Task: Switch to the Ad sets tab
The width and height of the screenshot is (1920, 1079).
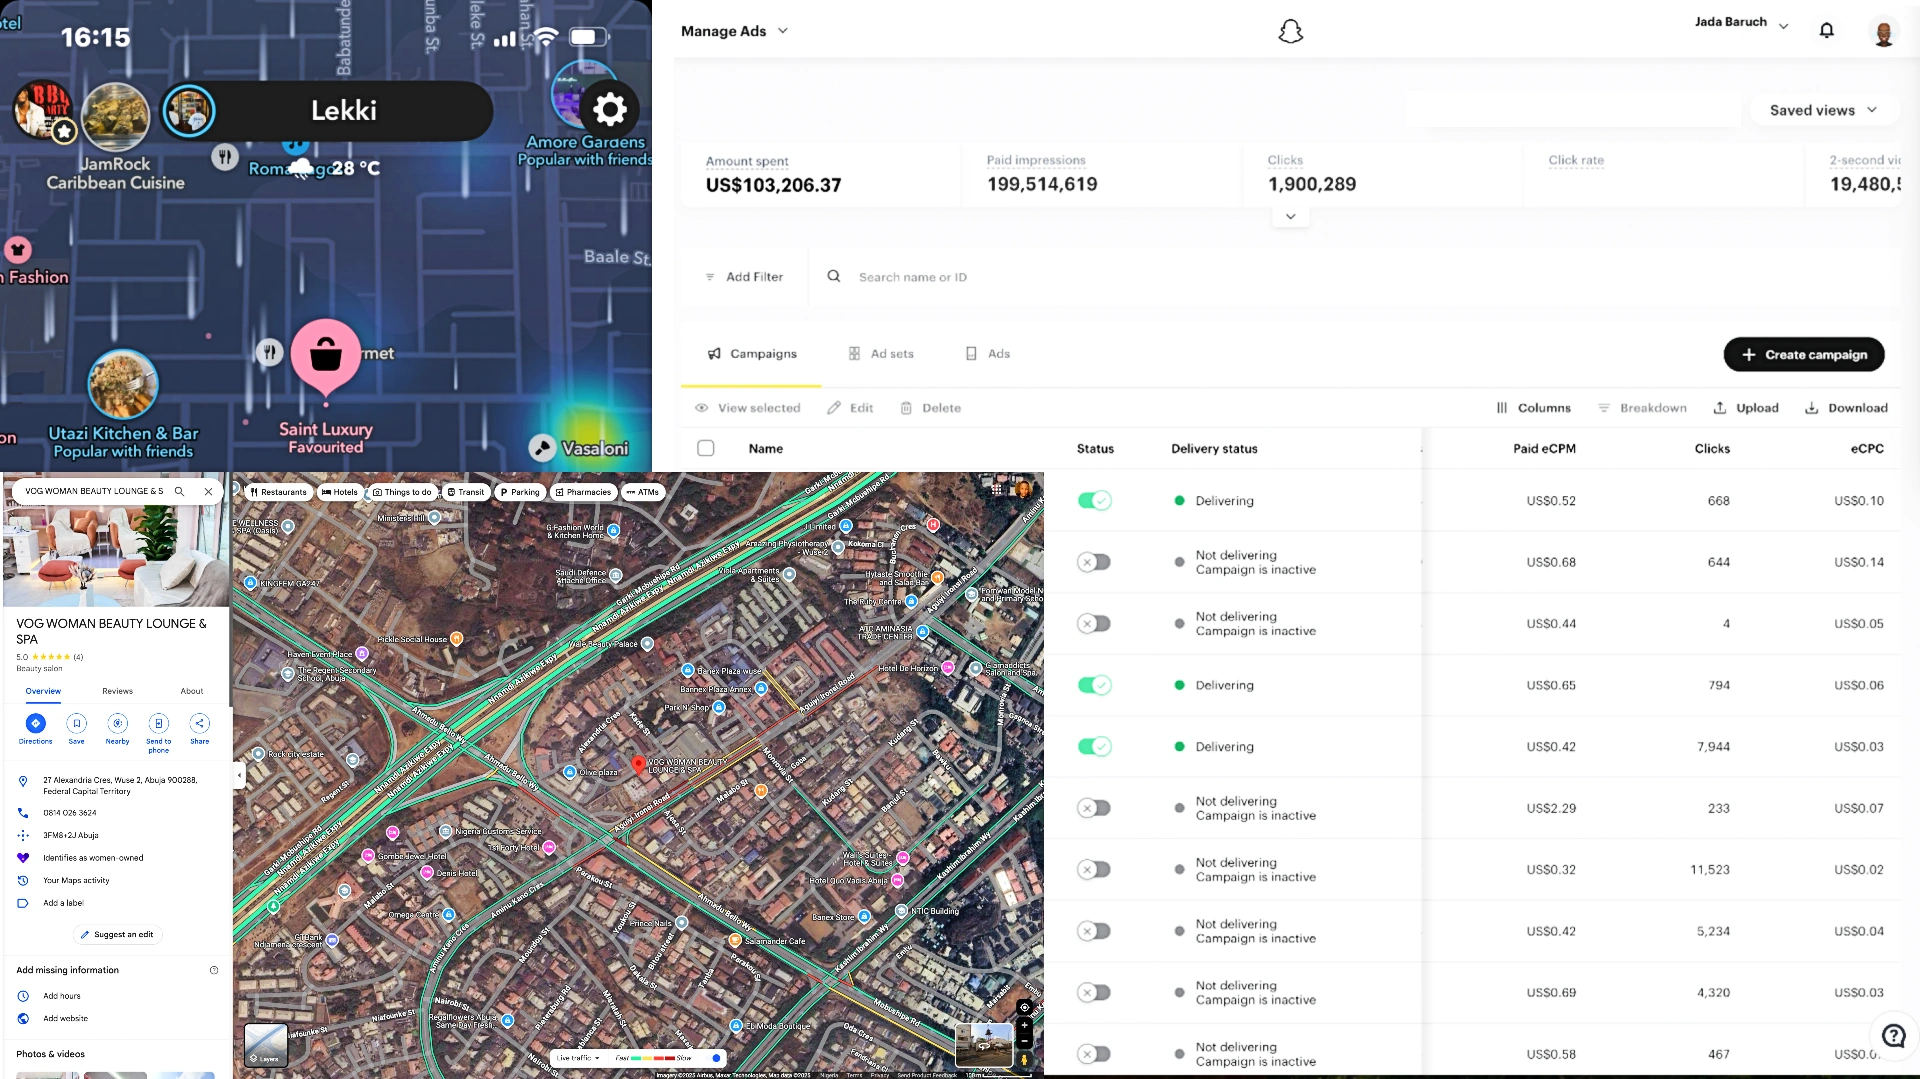Action: coord(881,353)
